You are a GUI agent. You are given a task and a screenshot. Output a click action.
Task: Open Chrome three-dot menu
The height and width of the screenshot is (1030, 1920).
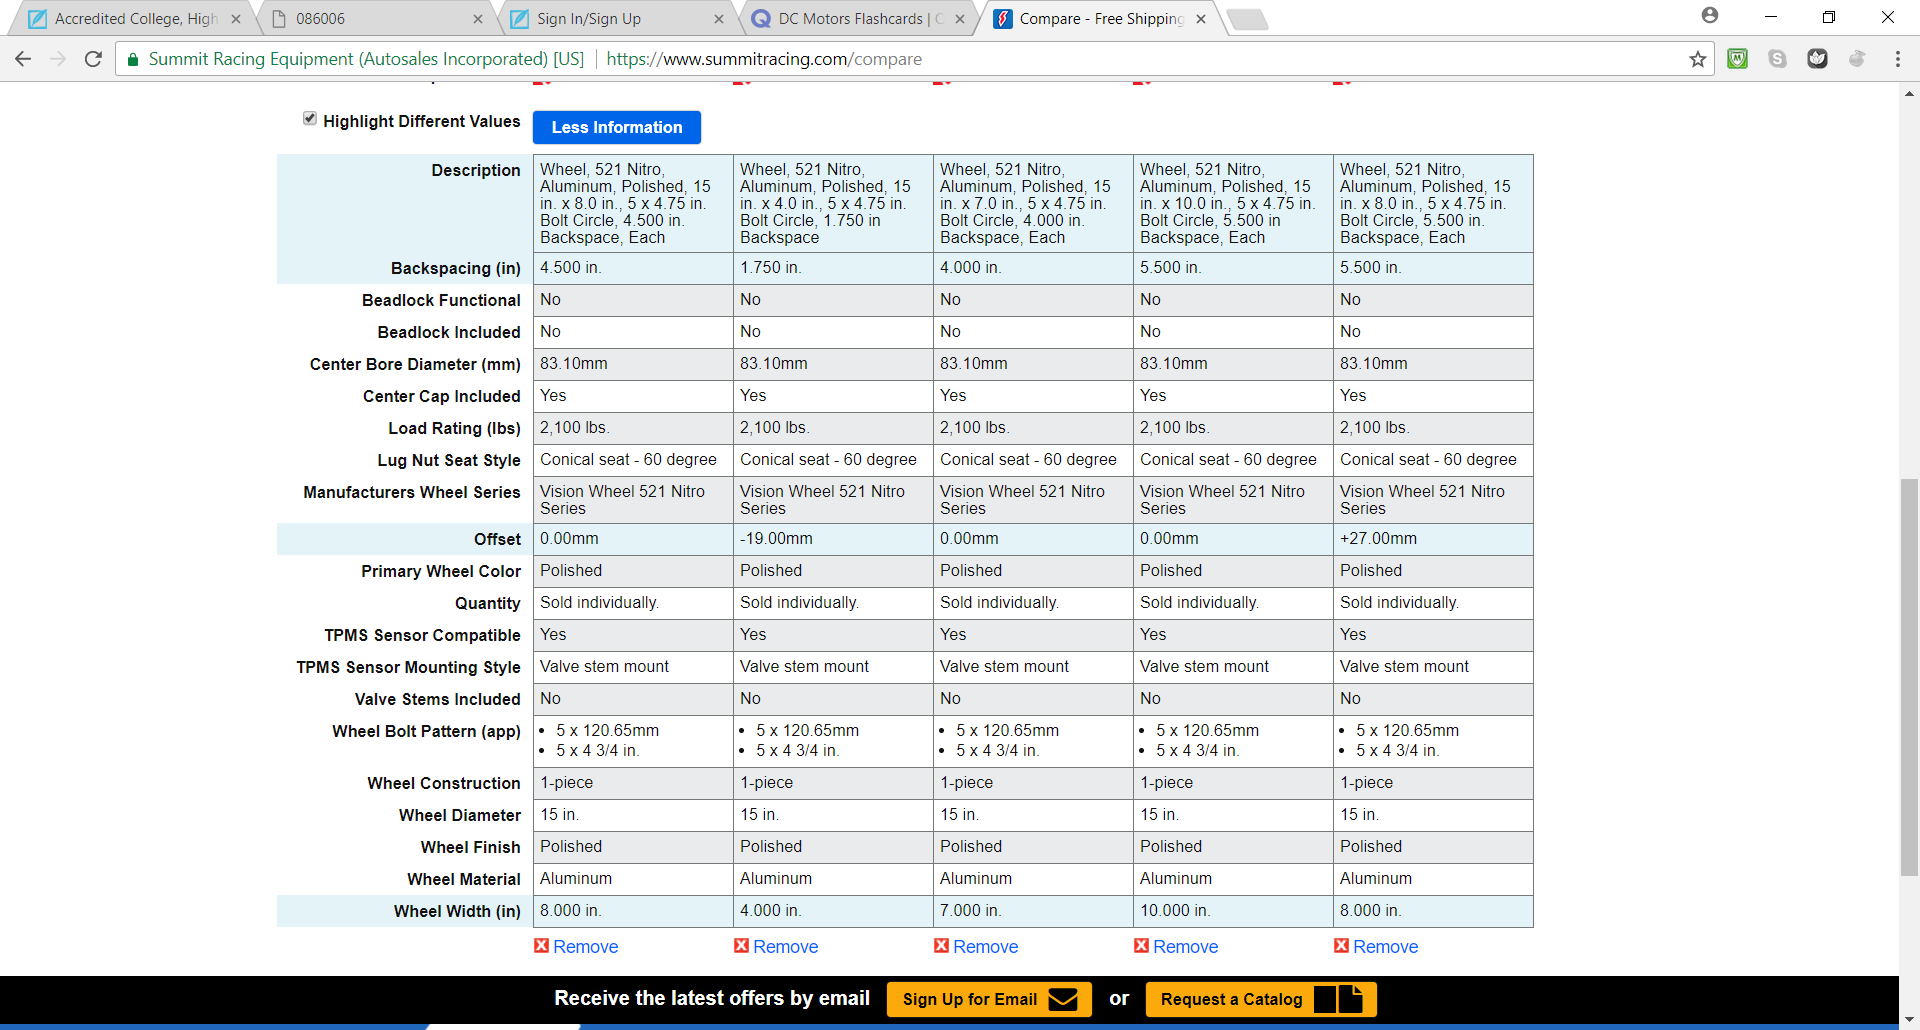(x=1897, y=59)
